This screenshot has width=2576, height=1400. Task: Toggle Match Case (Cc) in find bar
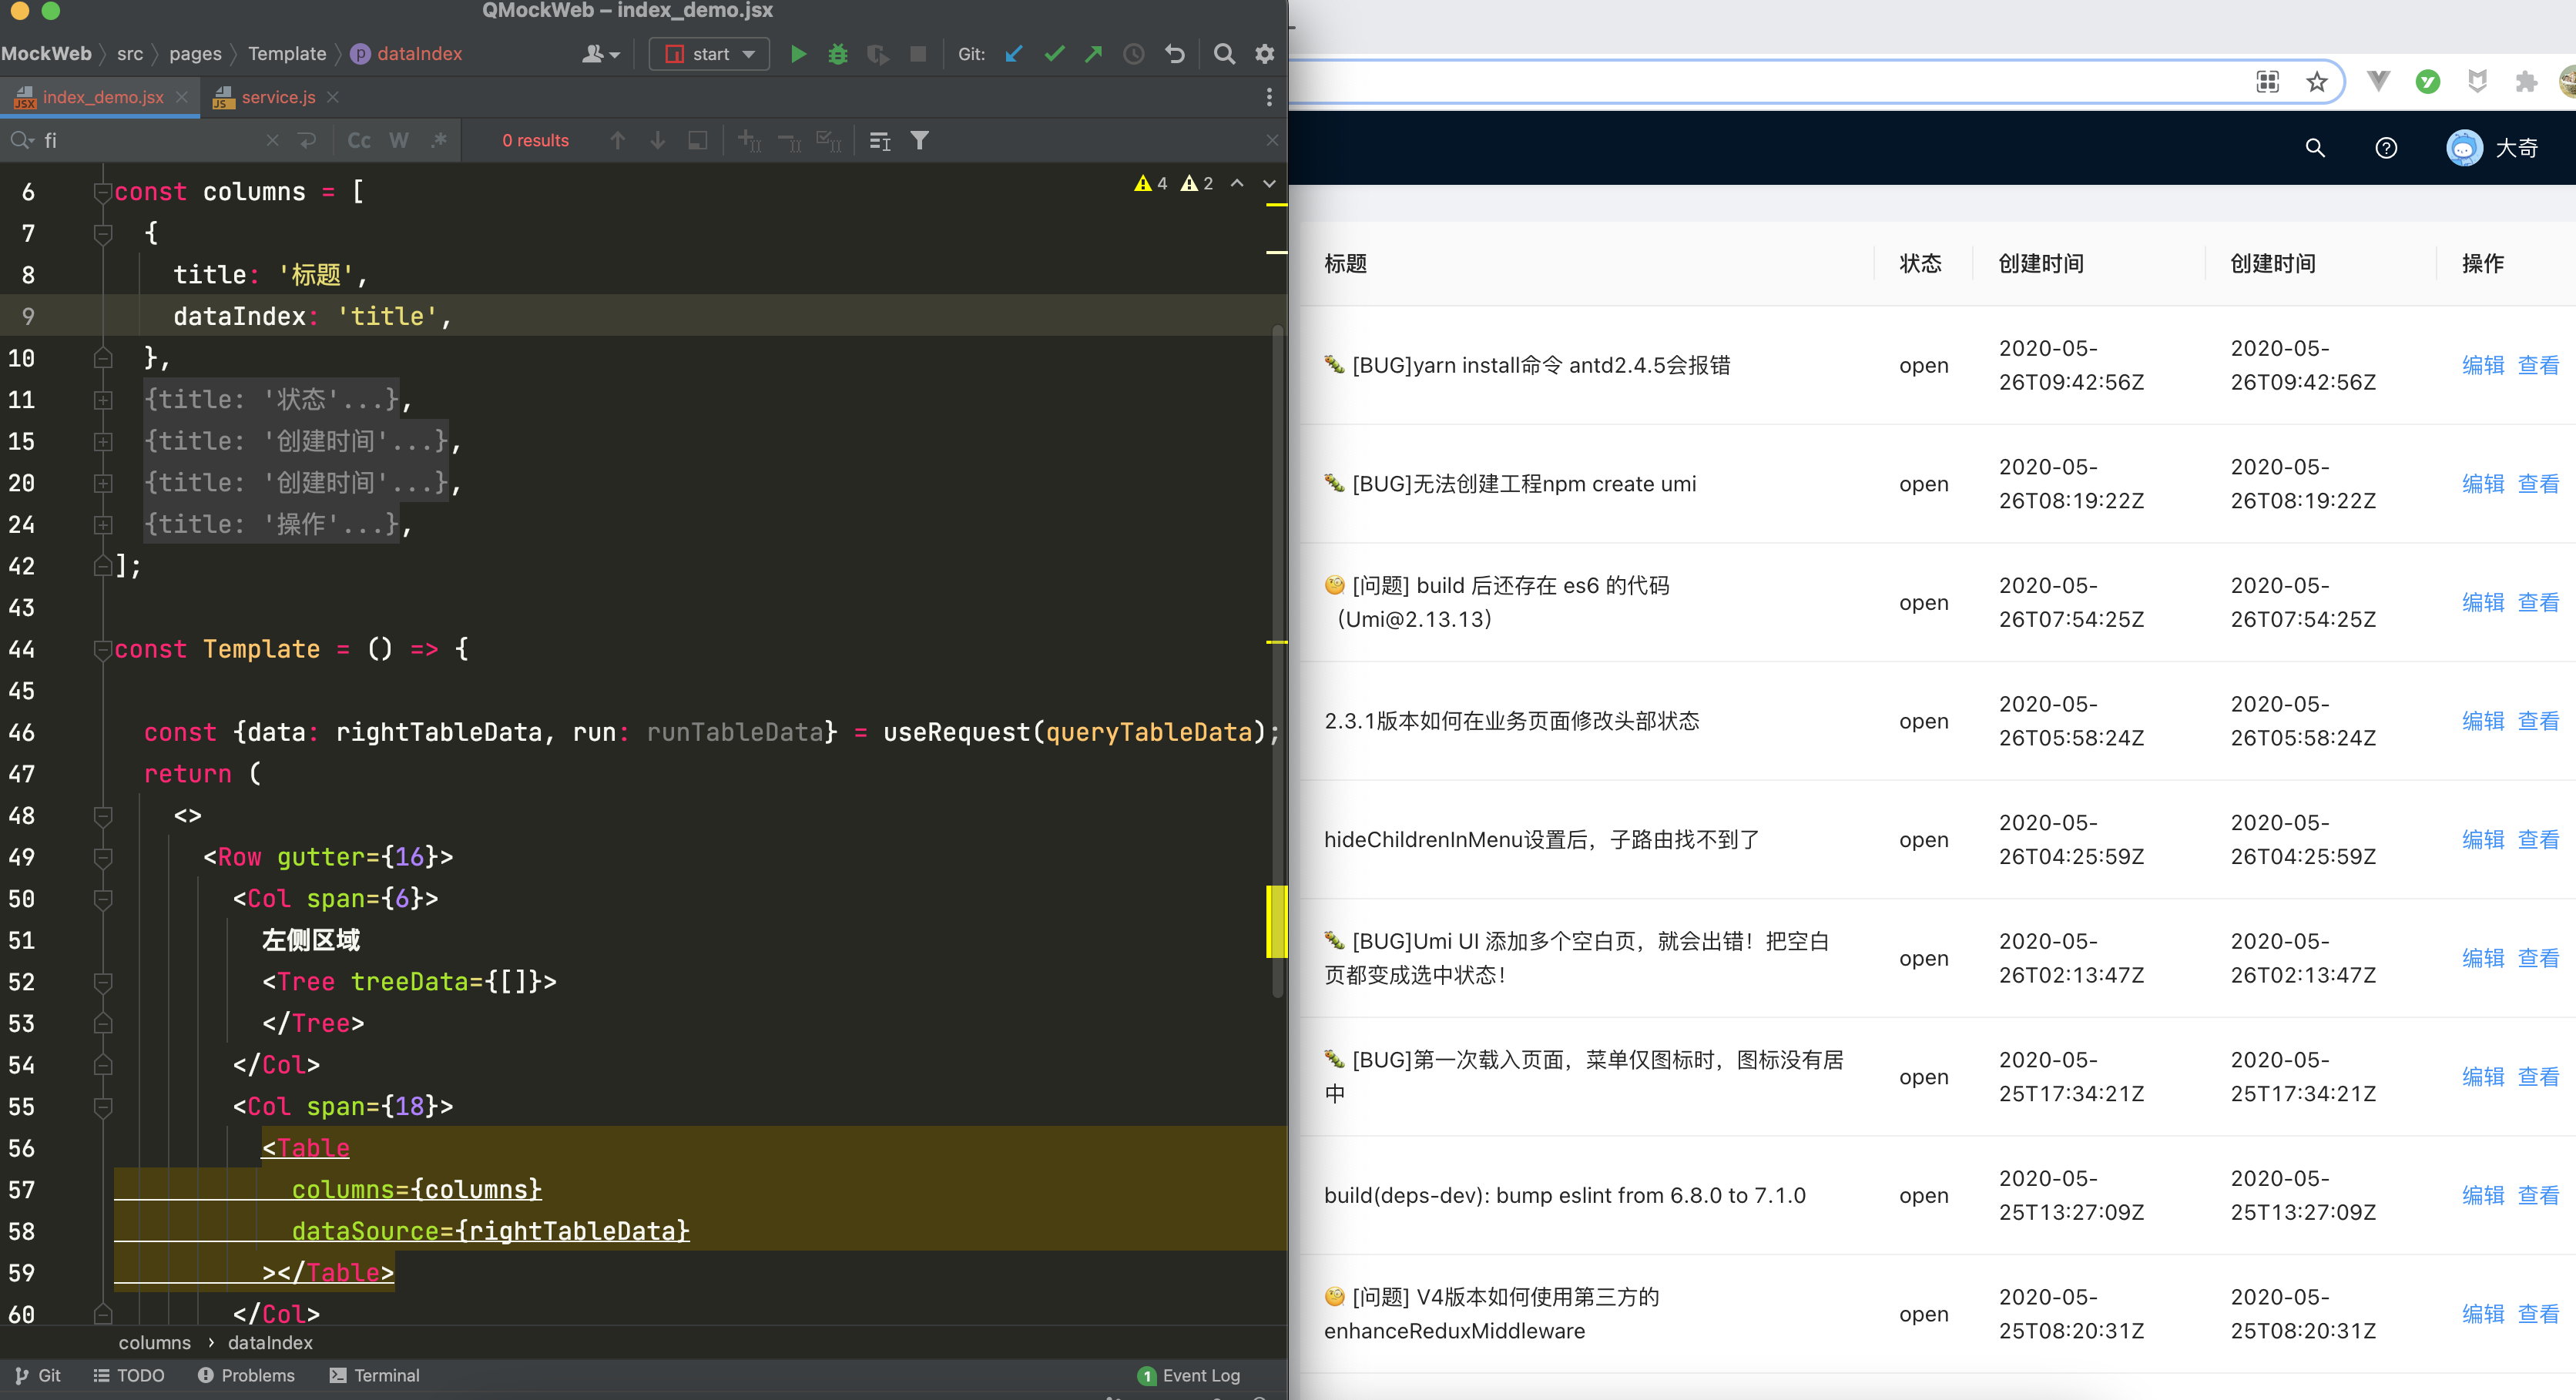[358, 141]
